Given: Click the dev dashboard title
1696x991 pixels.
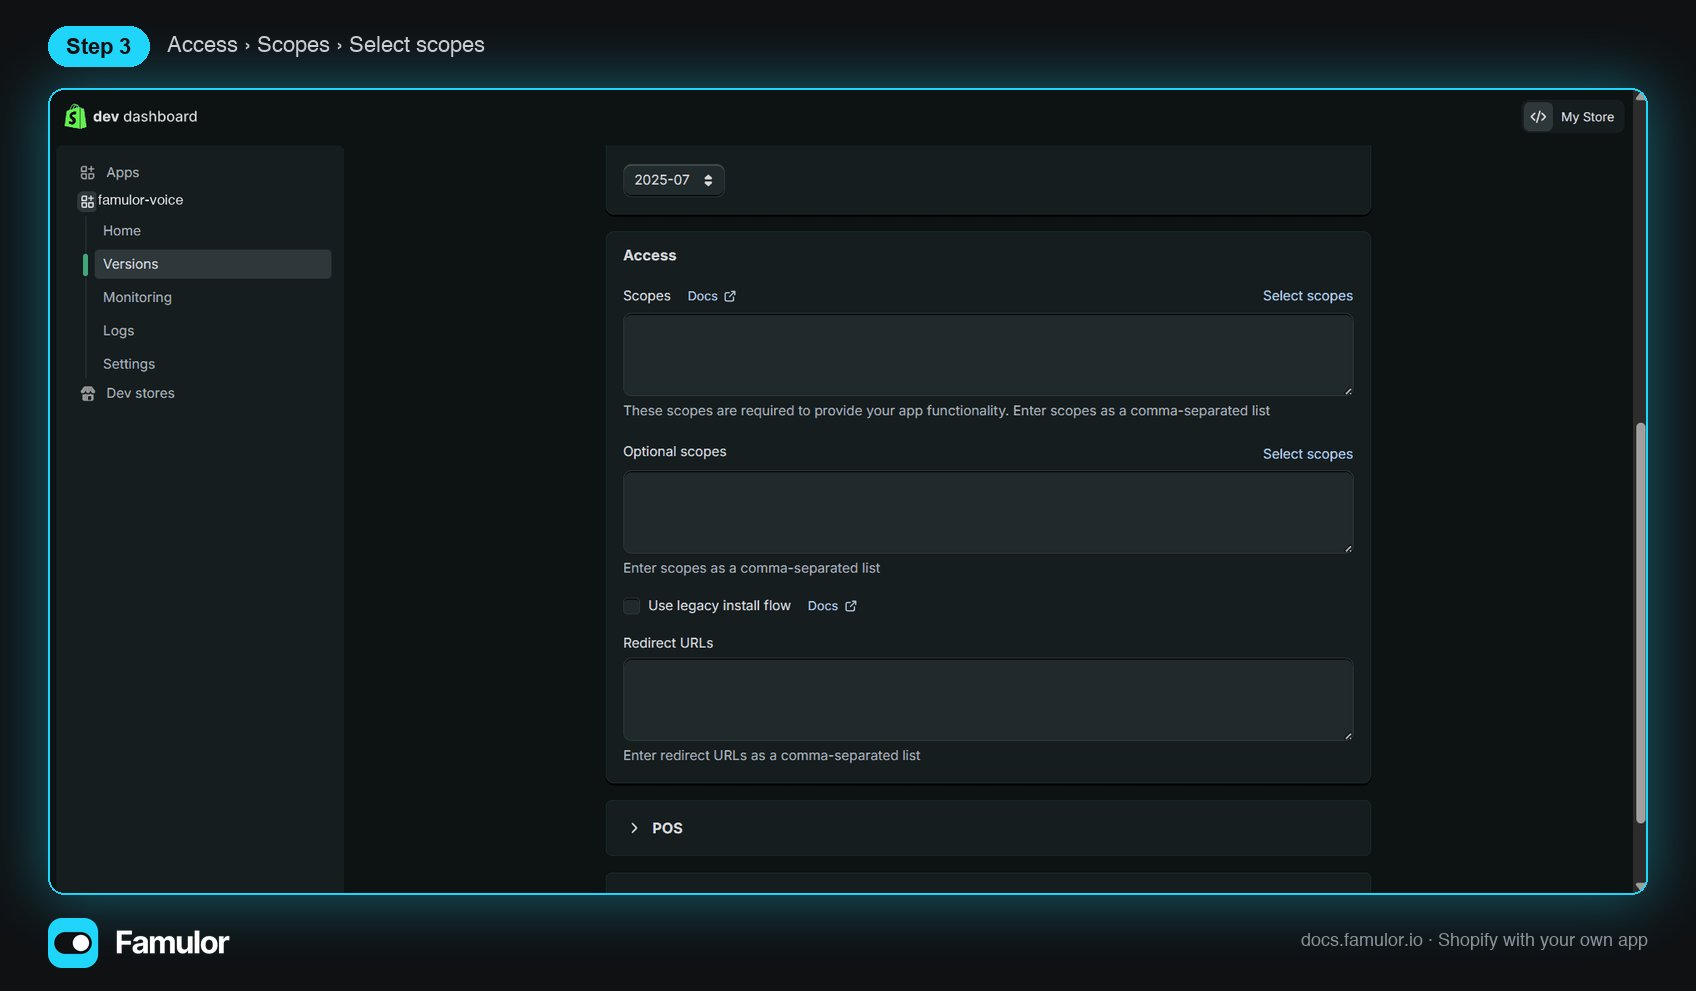Looking at the screenshot, I should (145, 116).
